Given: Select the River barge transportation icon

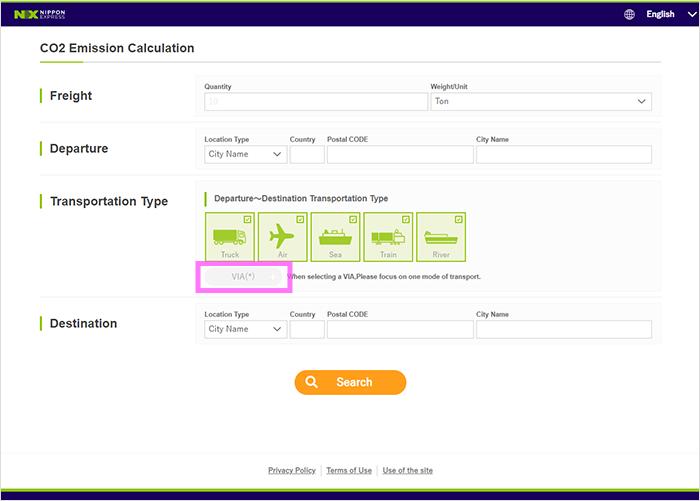Looking at the screenshot, I should tap(440, 238).
